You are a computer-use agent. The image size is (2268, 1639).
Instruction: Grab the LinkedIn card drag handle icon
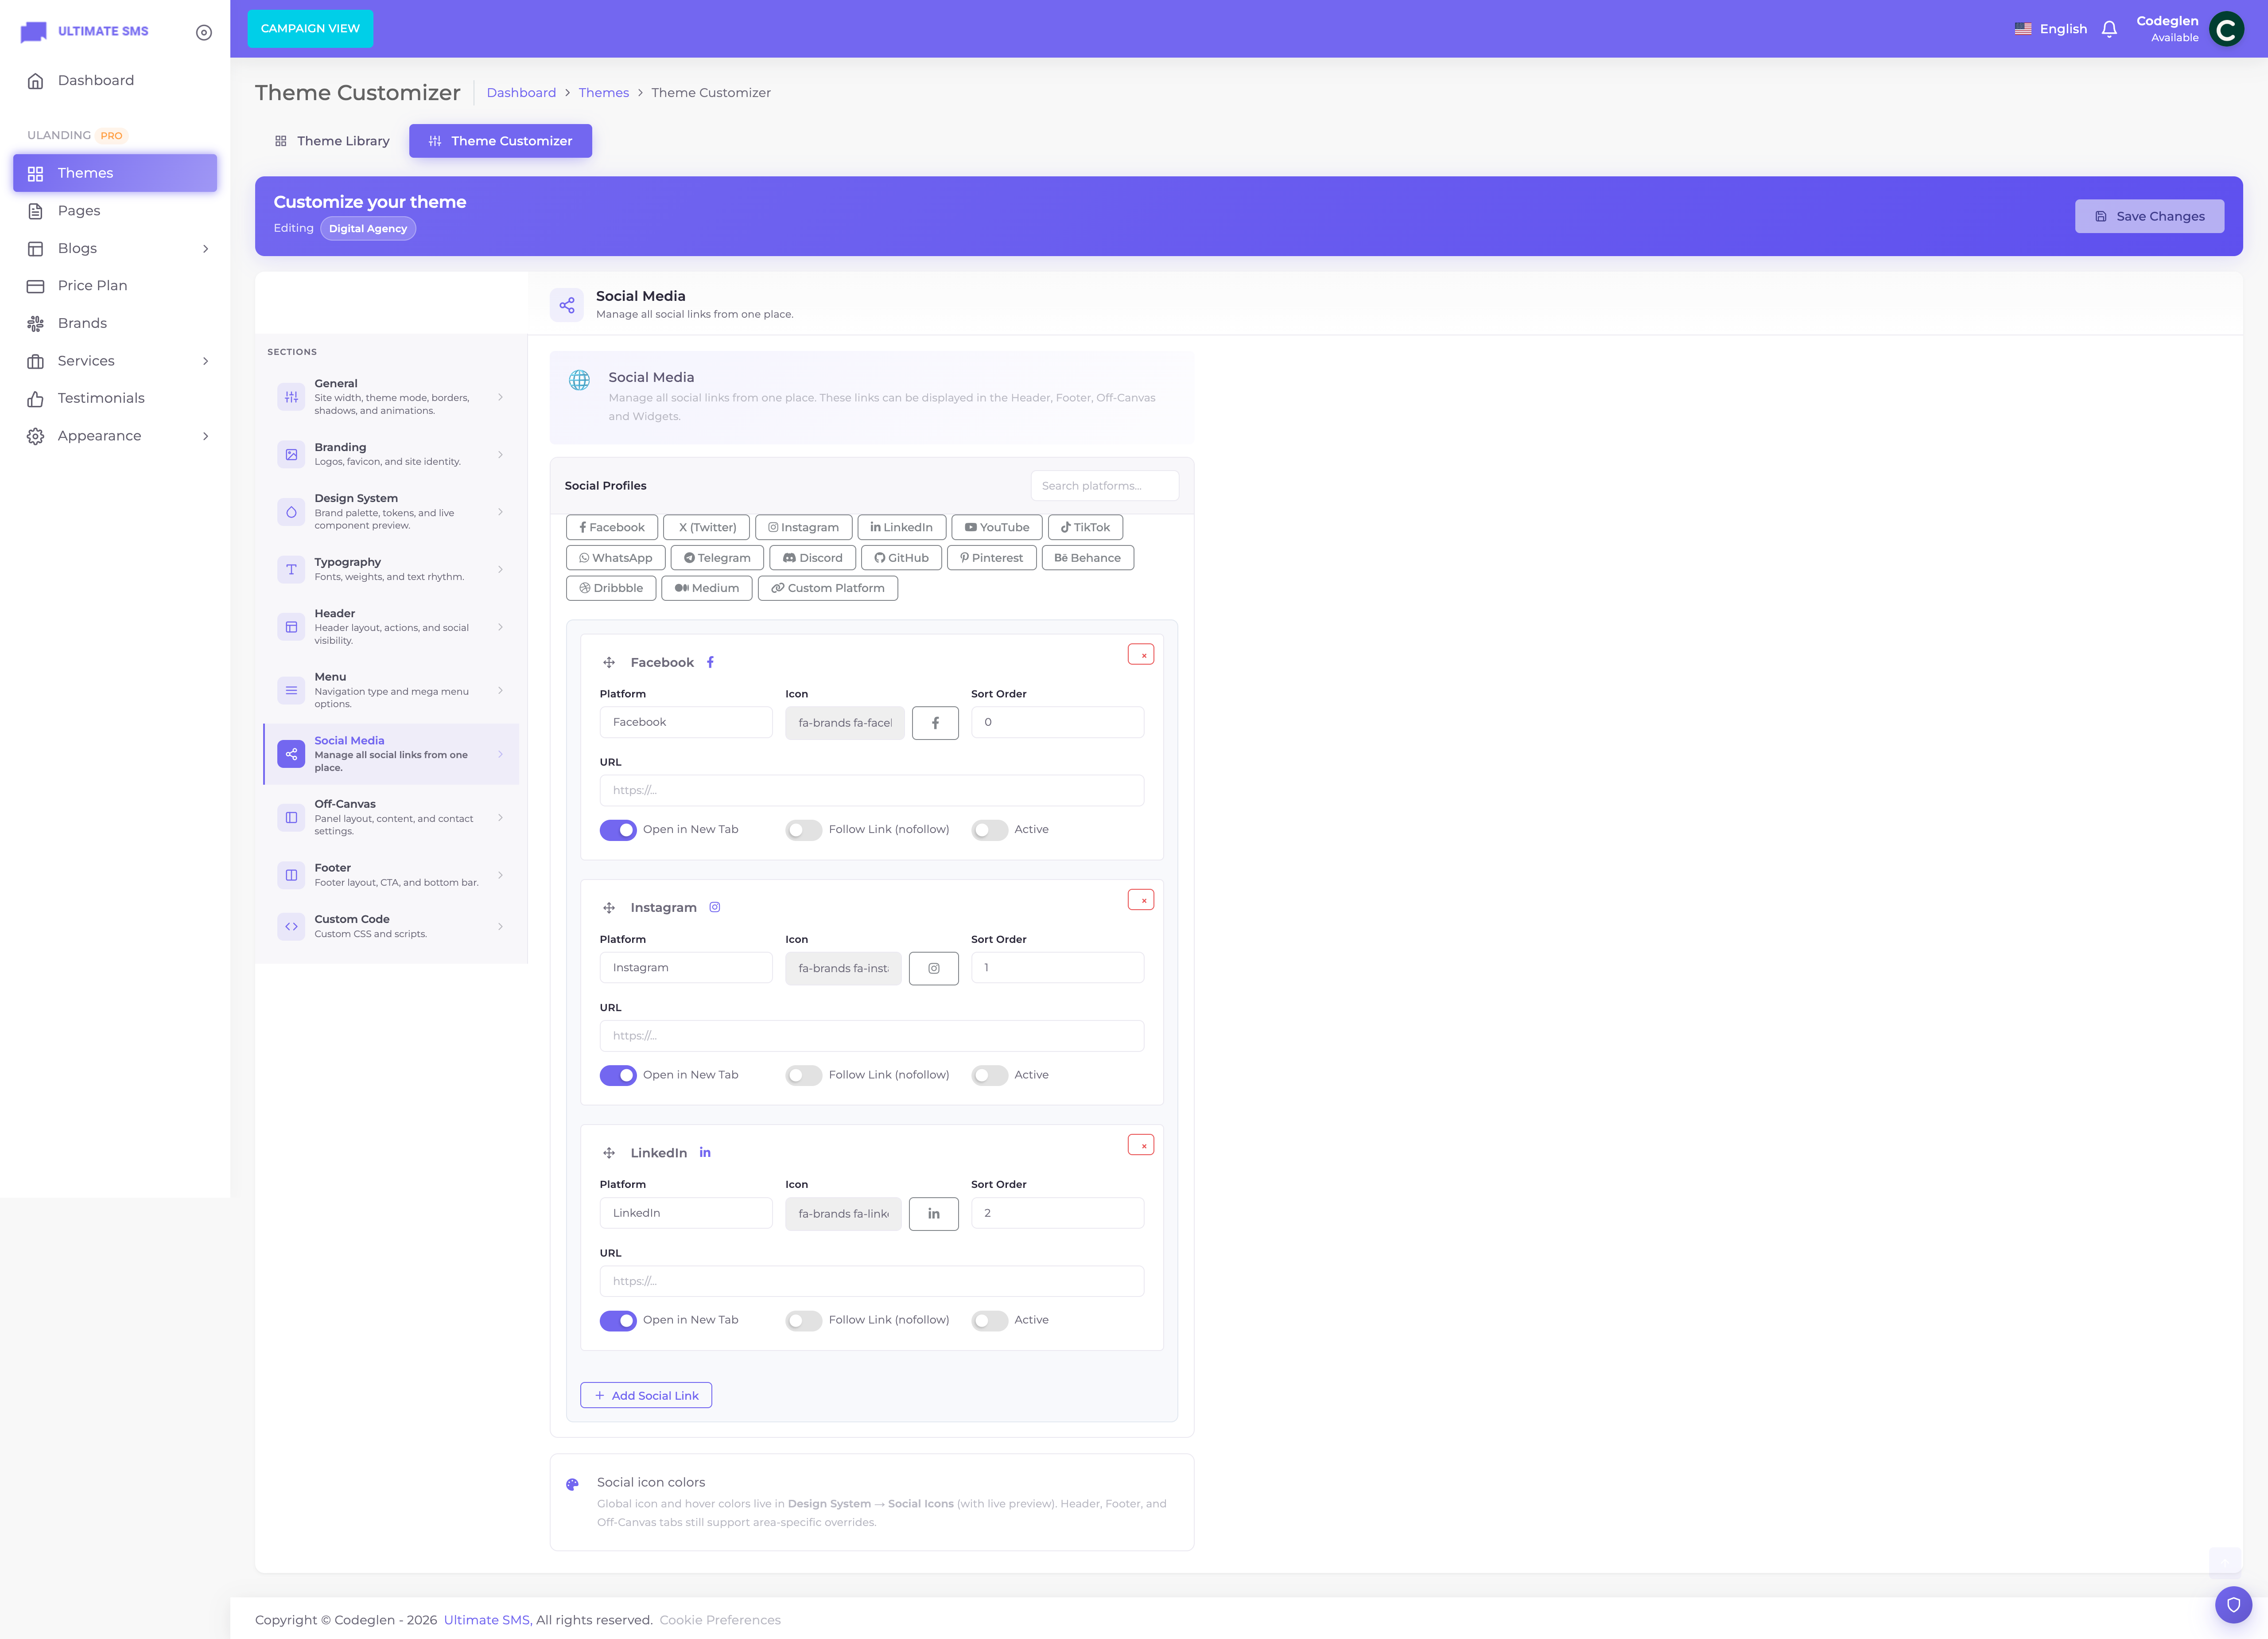coord(609,1153)
